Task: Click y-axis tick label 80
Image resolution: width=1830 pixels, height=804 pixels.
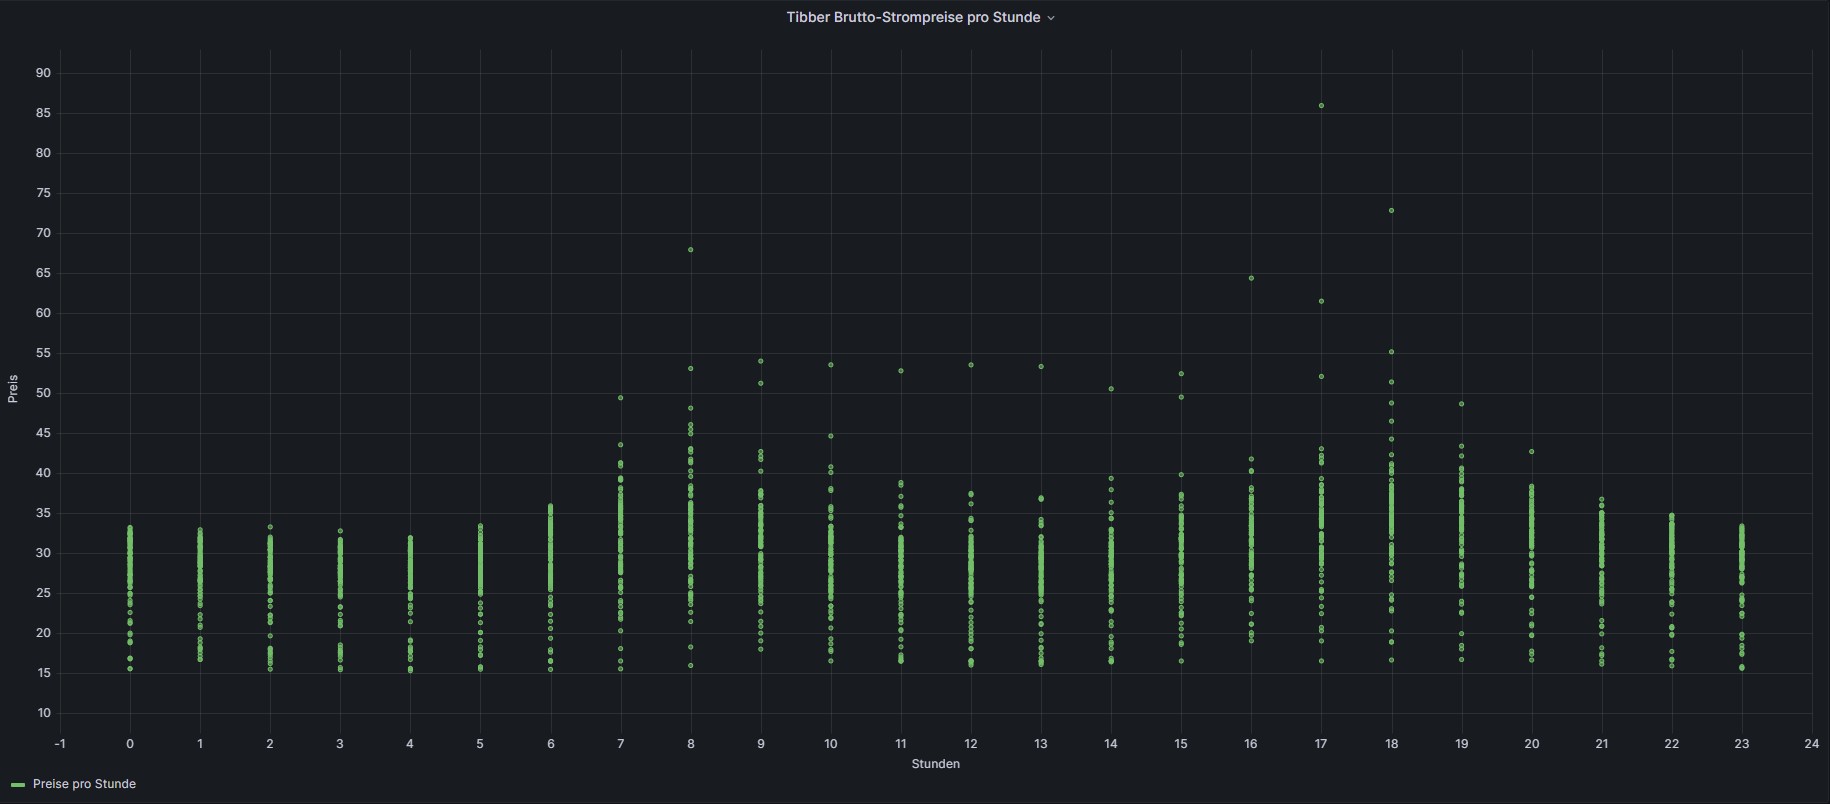Action: click(x=43, y=153)
